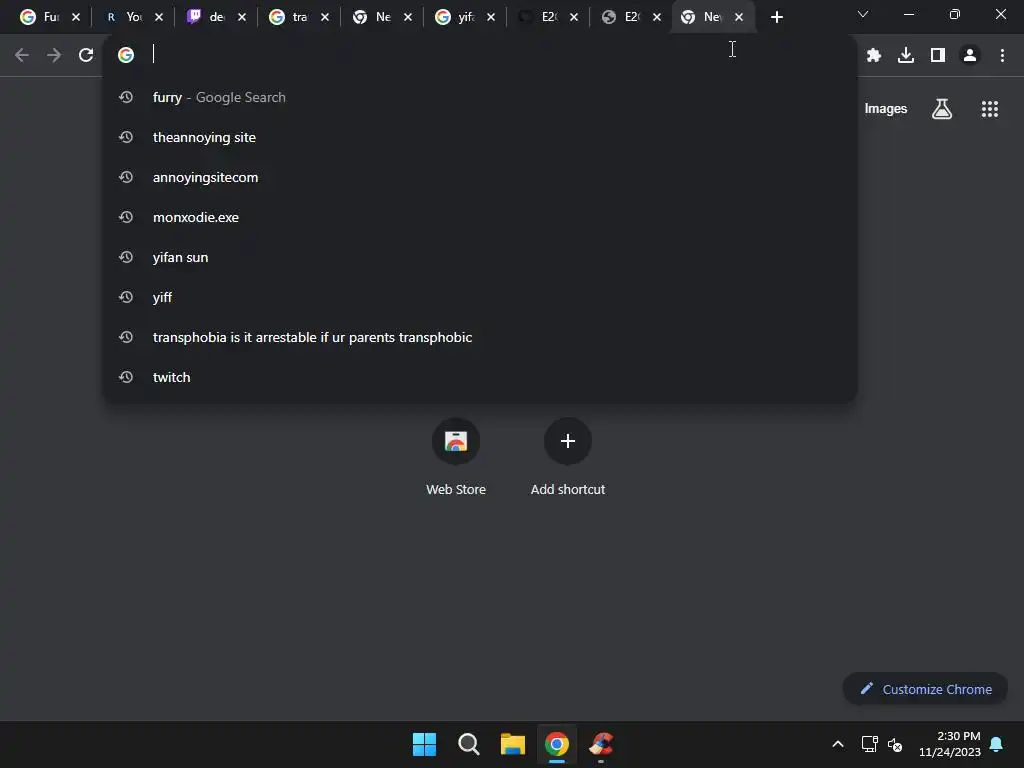Viewport: 1024px width, 768px height.
Task: Select 'yifan sun' suggestion
Action: point(480,257)
